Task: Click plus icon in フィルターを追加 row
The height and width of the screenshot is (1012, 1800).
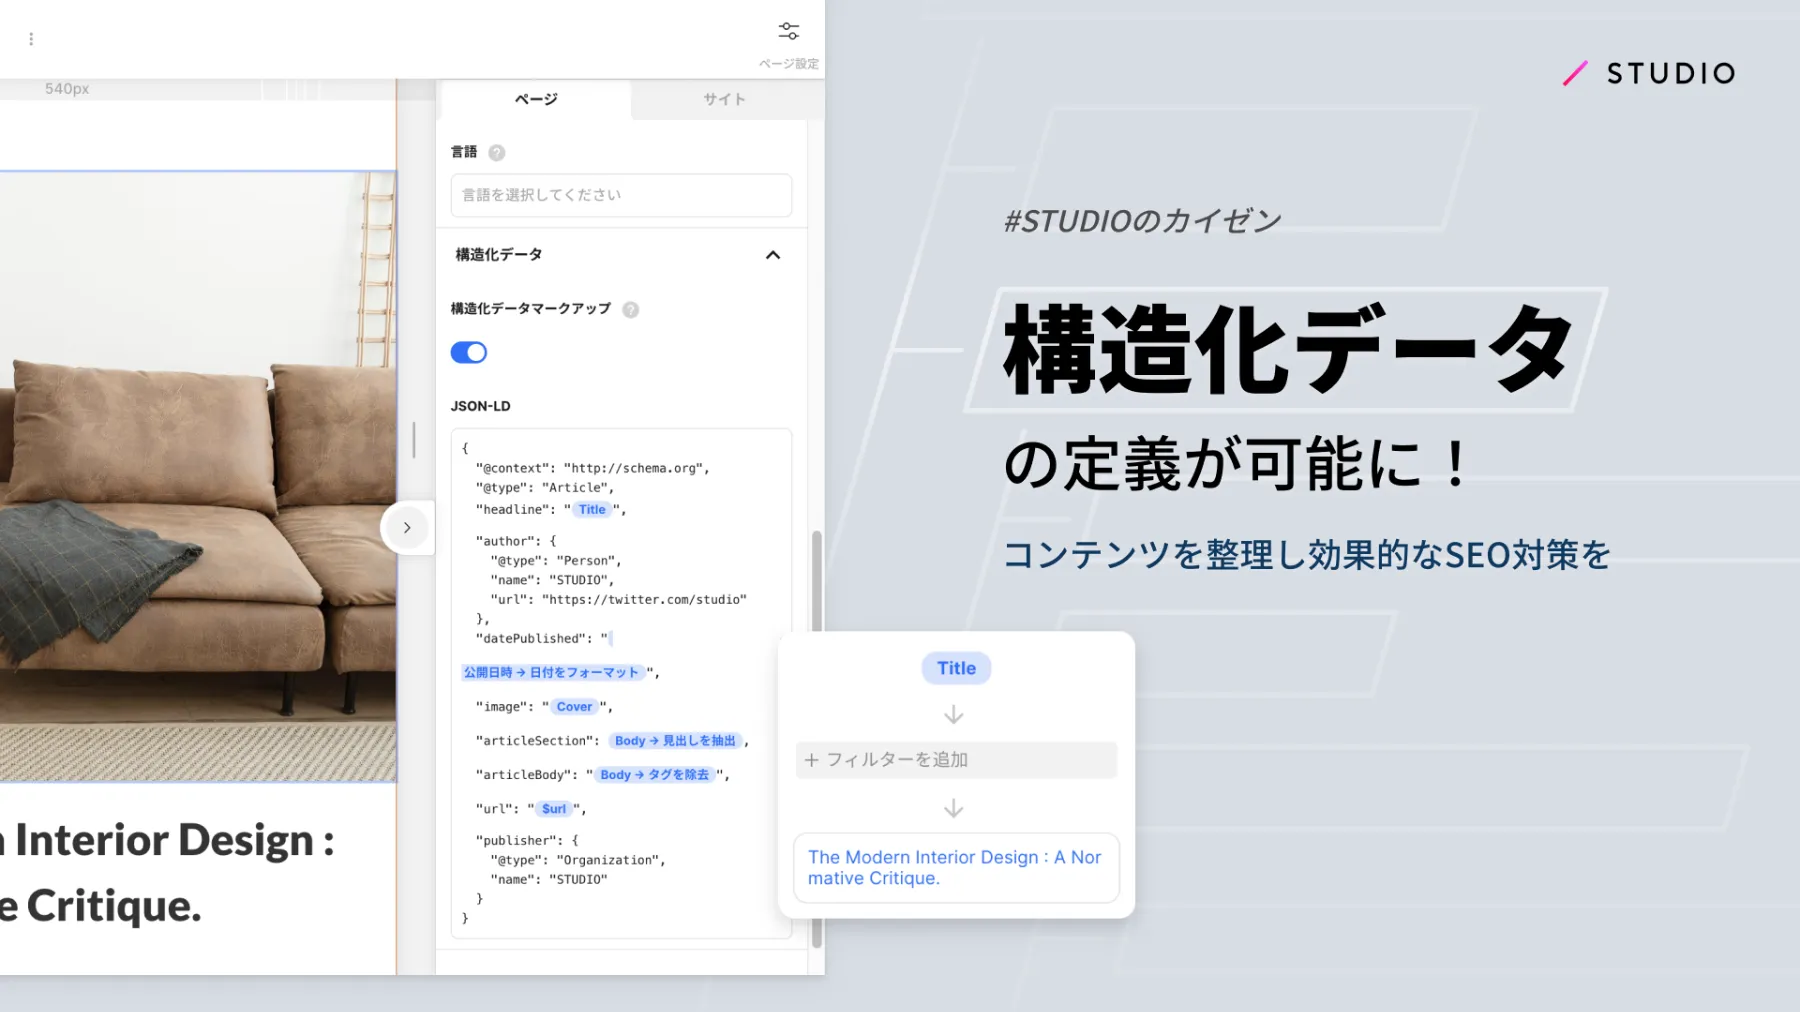Action: pyautogui.click(x=811, y=760)
